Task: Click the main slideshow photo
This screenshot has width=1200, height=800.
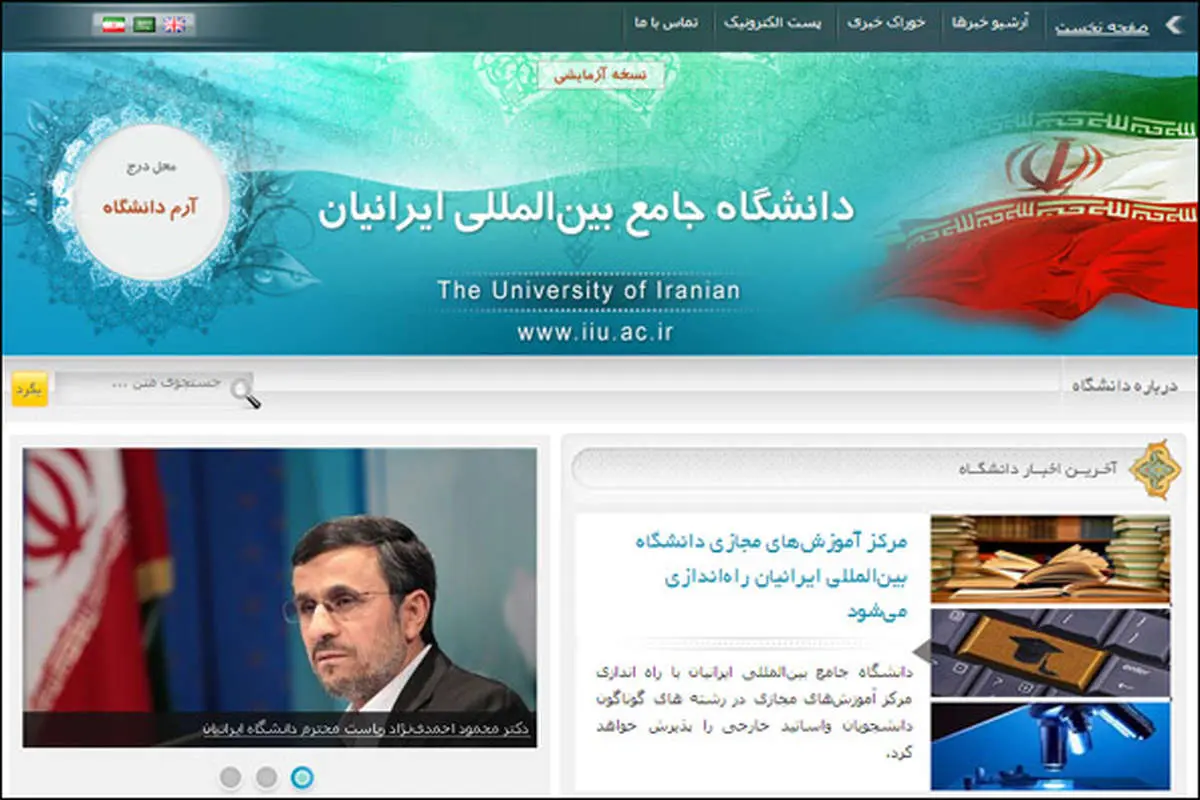Action: coord(280,597)
